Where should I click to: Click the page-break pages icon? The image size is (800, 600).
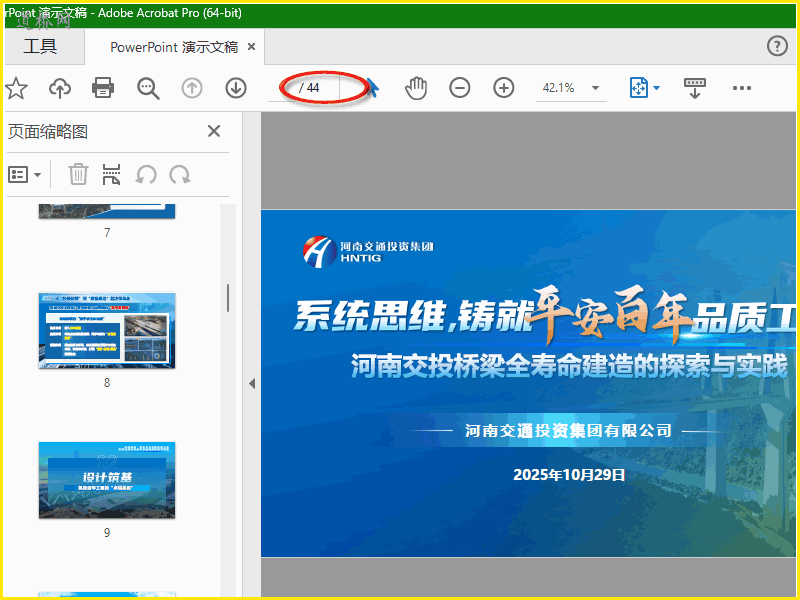pyautogui.click(x=112, y=174)
